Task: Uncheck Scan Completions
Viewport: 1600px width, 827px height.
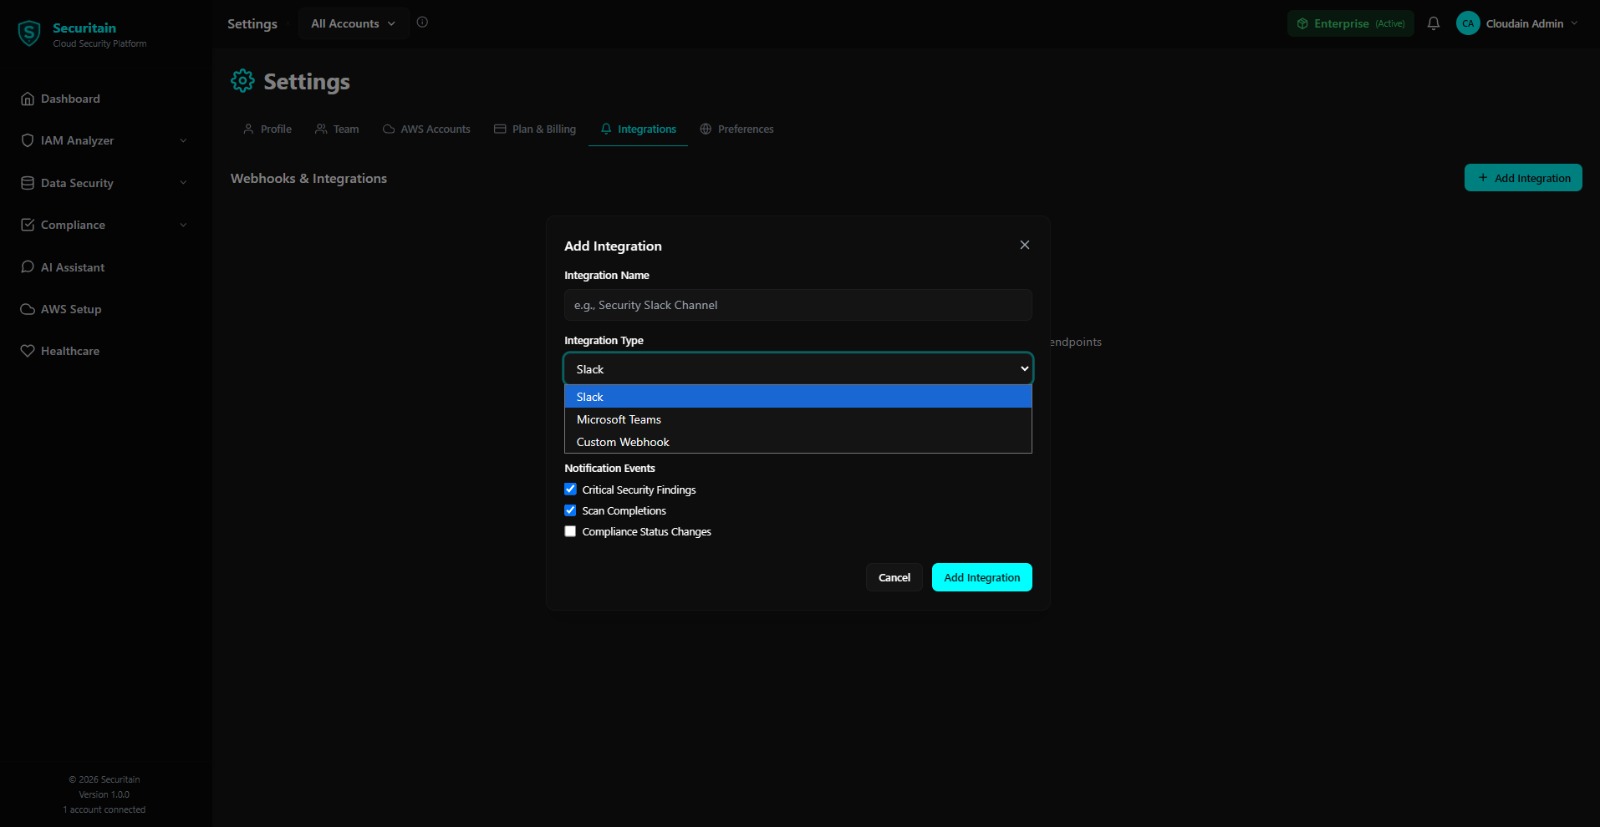Action: [570, 510]
